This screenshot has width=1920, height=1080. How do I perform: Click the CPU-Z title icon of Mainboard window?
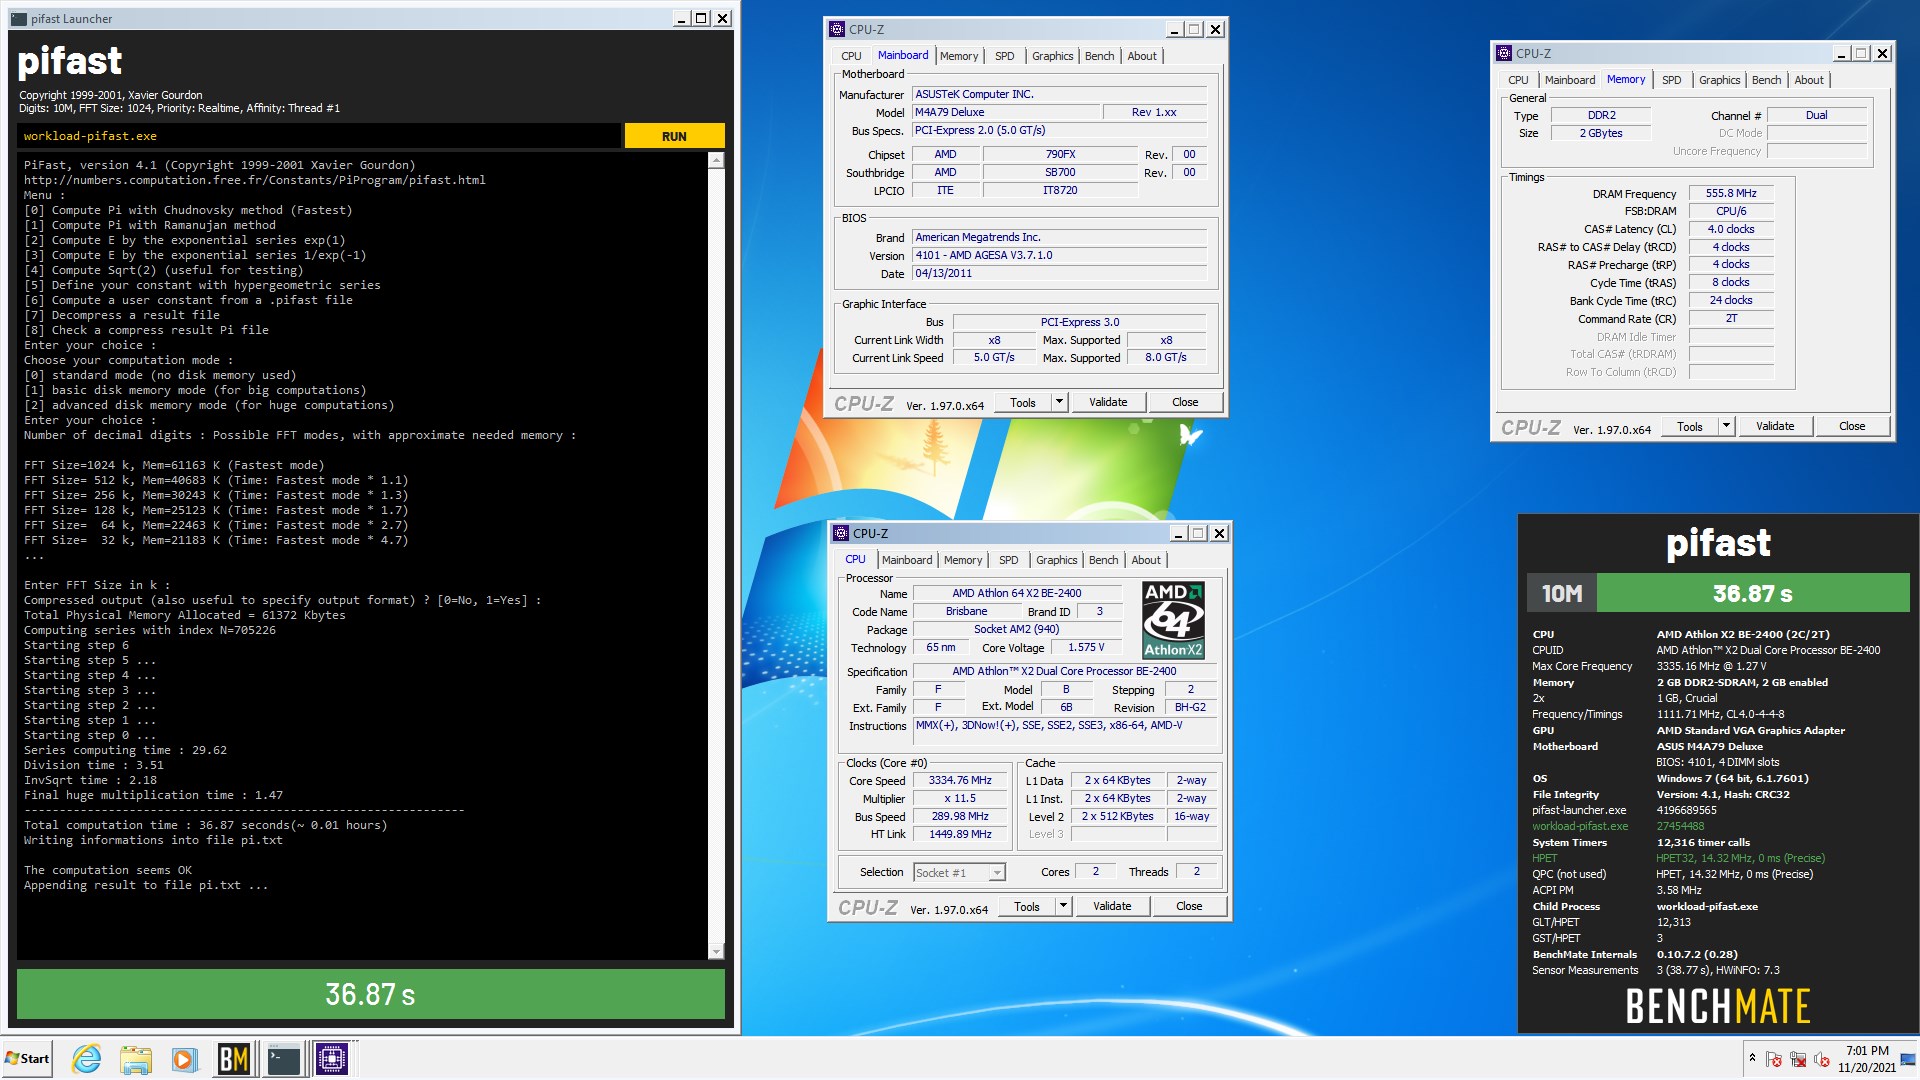838,30
